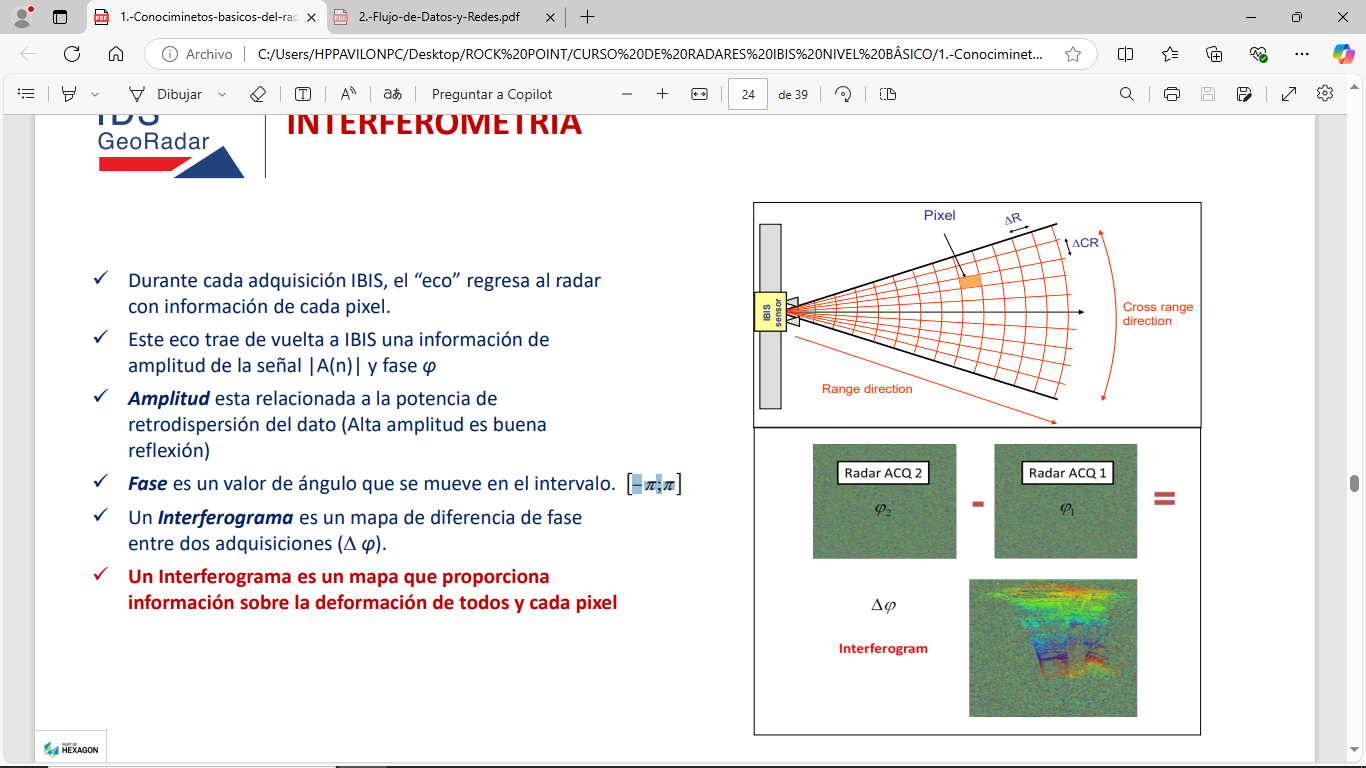The width and height of the screenshot is (1366, 768).
Task: Expand the Dibujar options dropdown arrow
Action: (222, 94)
